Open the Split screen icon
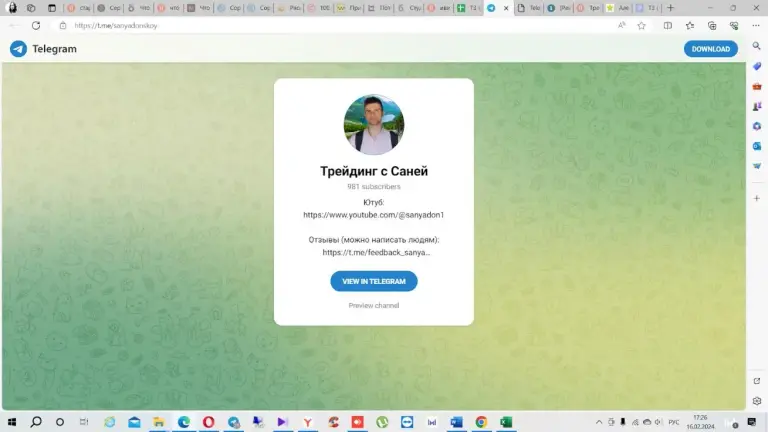 tap(668, 25)
